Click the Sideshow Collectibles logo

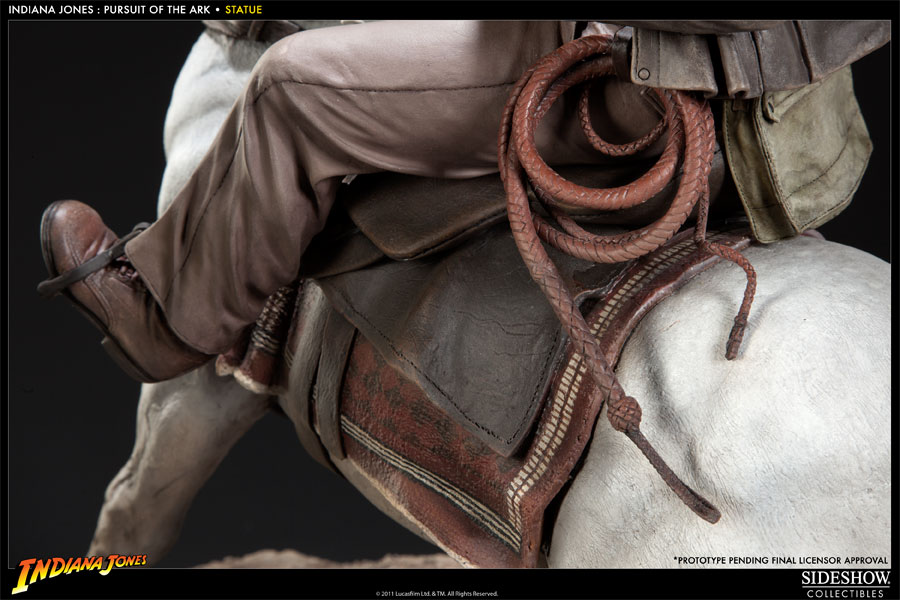[x=845, y=584]
